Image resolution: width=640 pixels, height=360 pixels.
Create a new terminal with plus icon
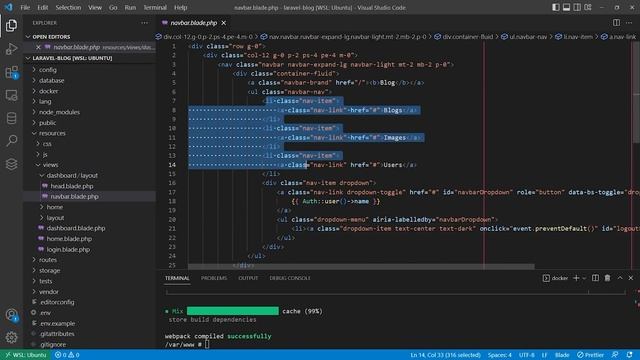point(576,278)
